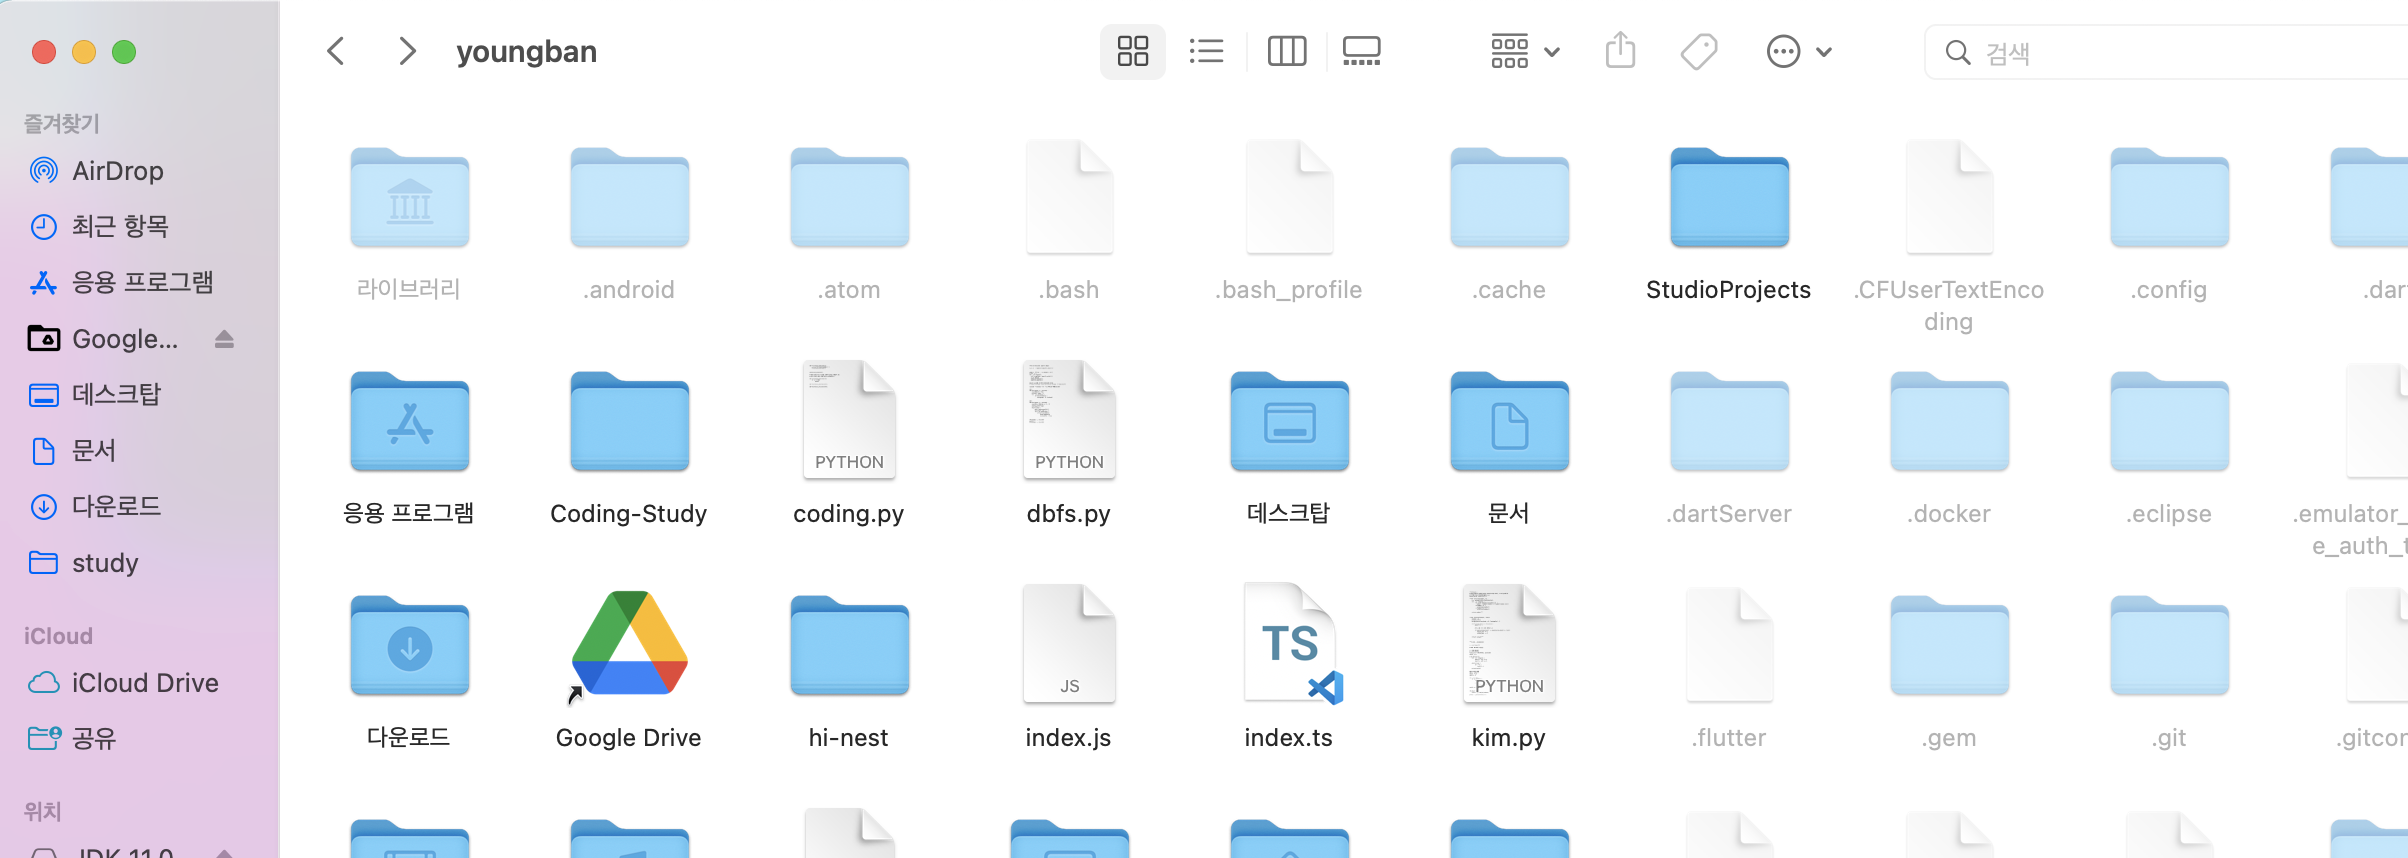This screenshot has width=2408, height=858.
Task: Select the .atom folder
Action: click(850, 198)
